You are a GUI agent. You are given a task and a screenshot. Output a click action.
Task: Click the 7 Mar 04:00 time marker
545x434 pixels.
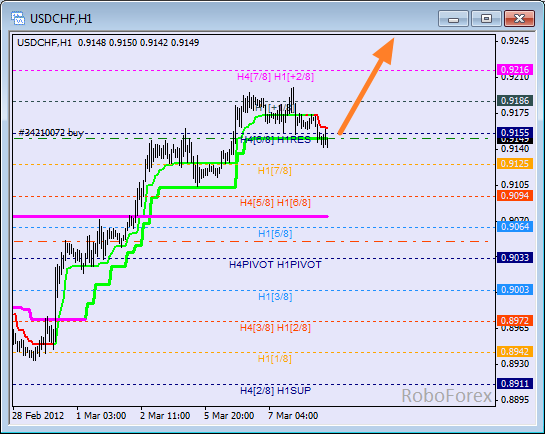pos(293,416)
